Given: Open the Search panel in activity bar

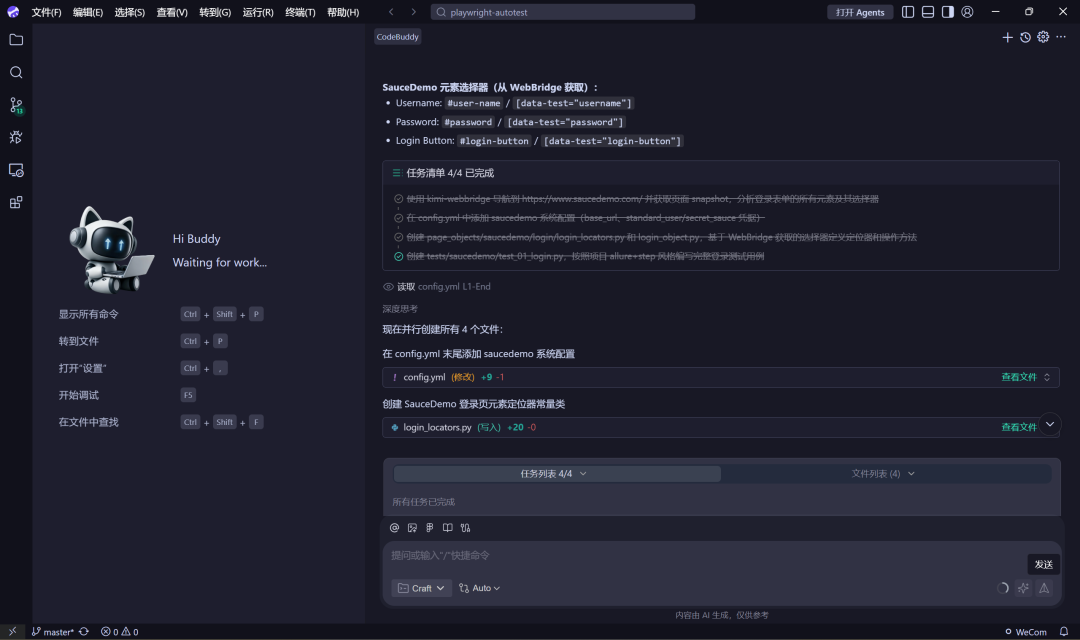Looking at the screenshot, I should click(x=16, y=72).
